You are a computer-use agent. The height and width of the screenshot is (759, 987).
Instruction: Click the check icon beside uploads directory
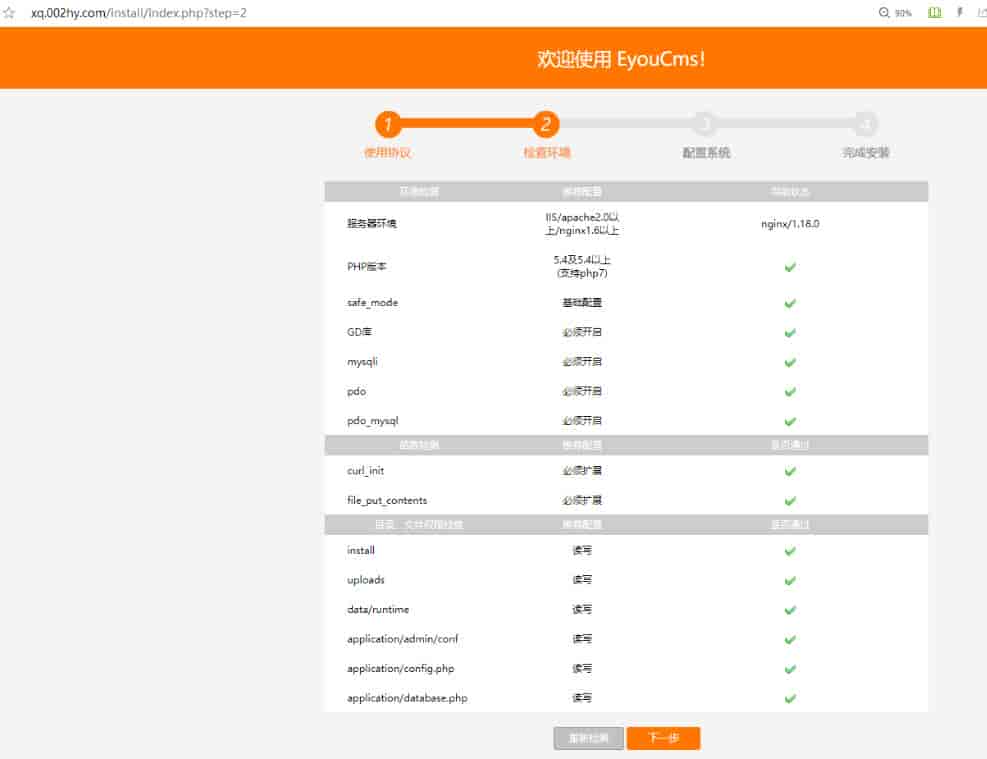(x=790, y=580)
